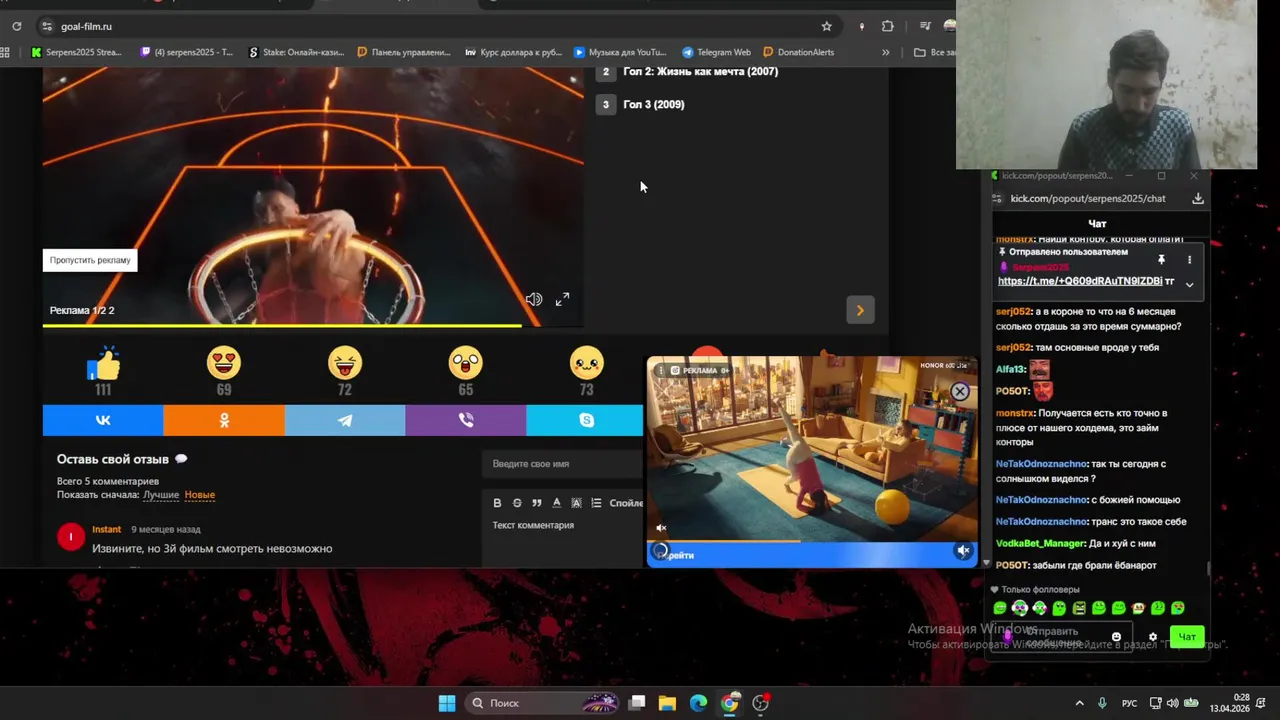Viewport: 1280px width, 720px height.
Task: Open site information icon in address bar
Action: (46, 26)
